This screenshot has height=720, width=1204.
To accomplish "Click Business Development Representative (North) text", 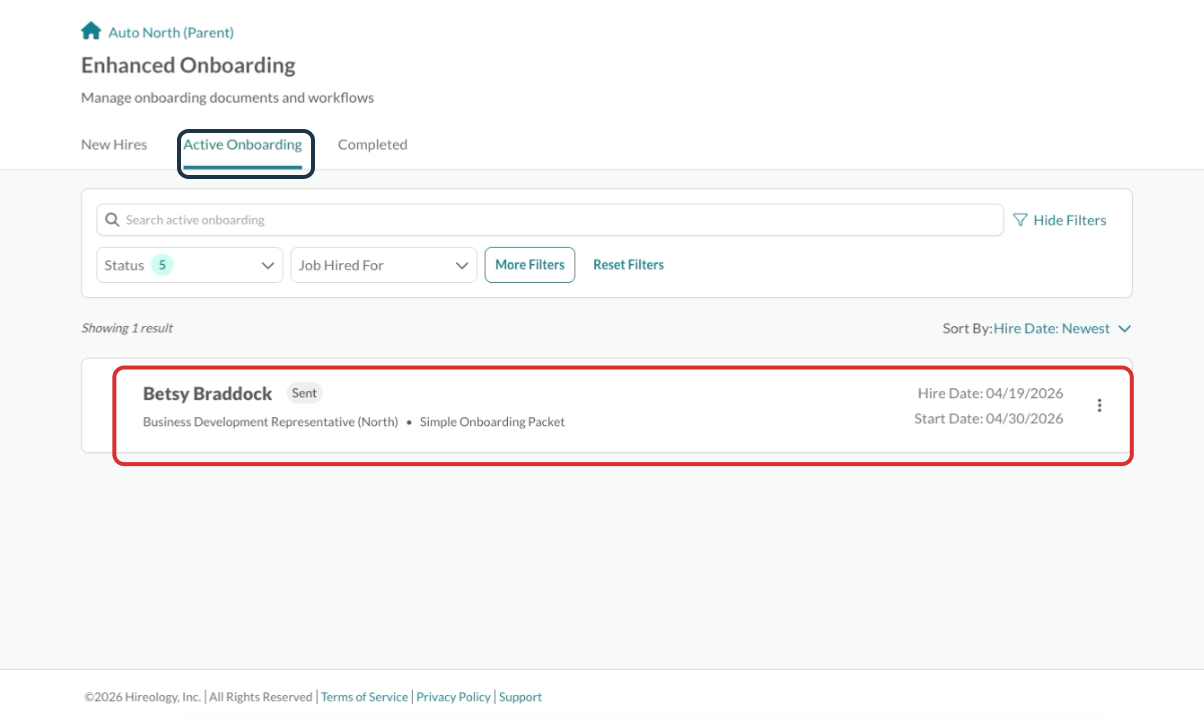I will (x=270, y=422).
